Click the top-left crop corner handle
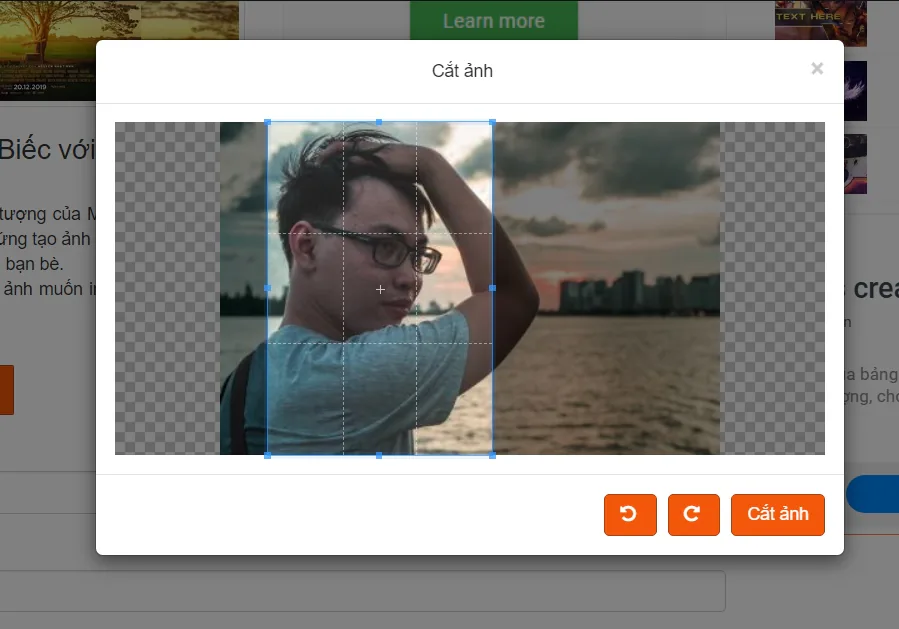The width and height of the screenshot is (899, 629). 267,122
